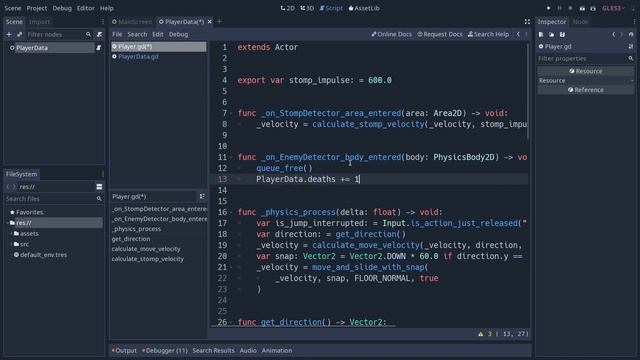Open the GLES3 renderer dropdown
640x360 pixels.
click(613, 8)
